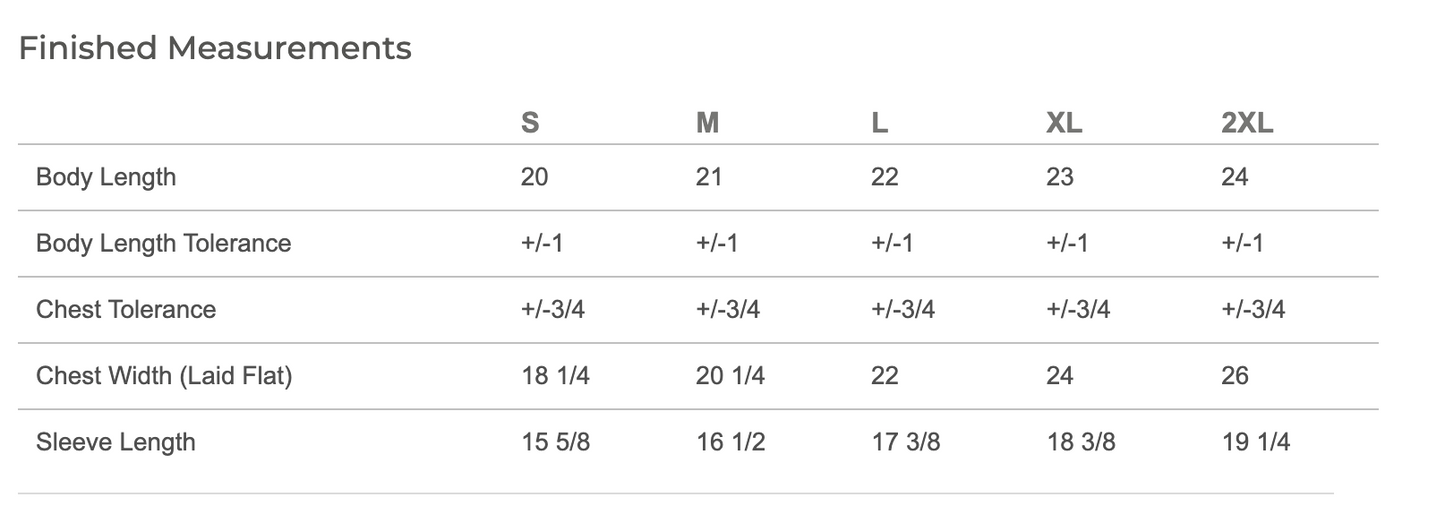Screen dimensions: 1445x523
Task: Click the Chest Tolerance row label
Action: point(126,309)
